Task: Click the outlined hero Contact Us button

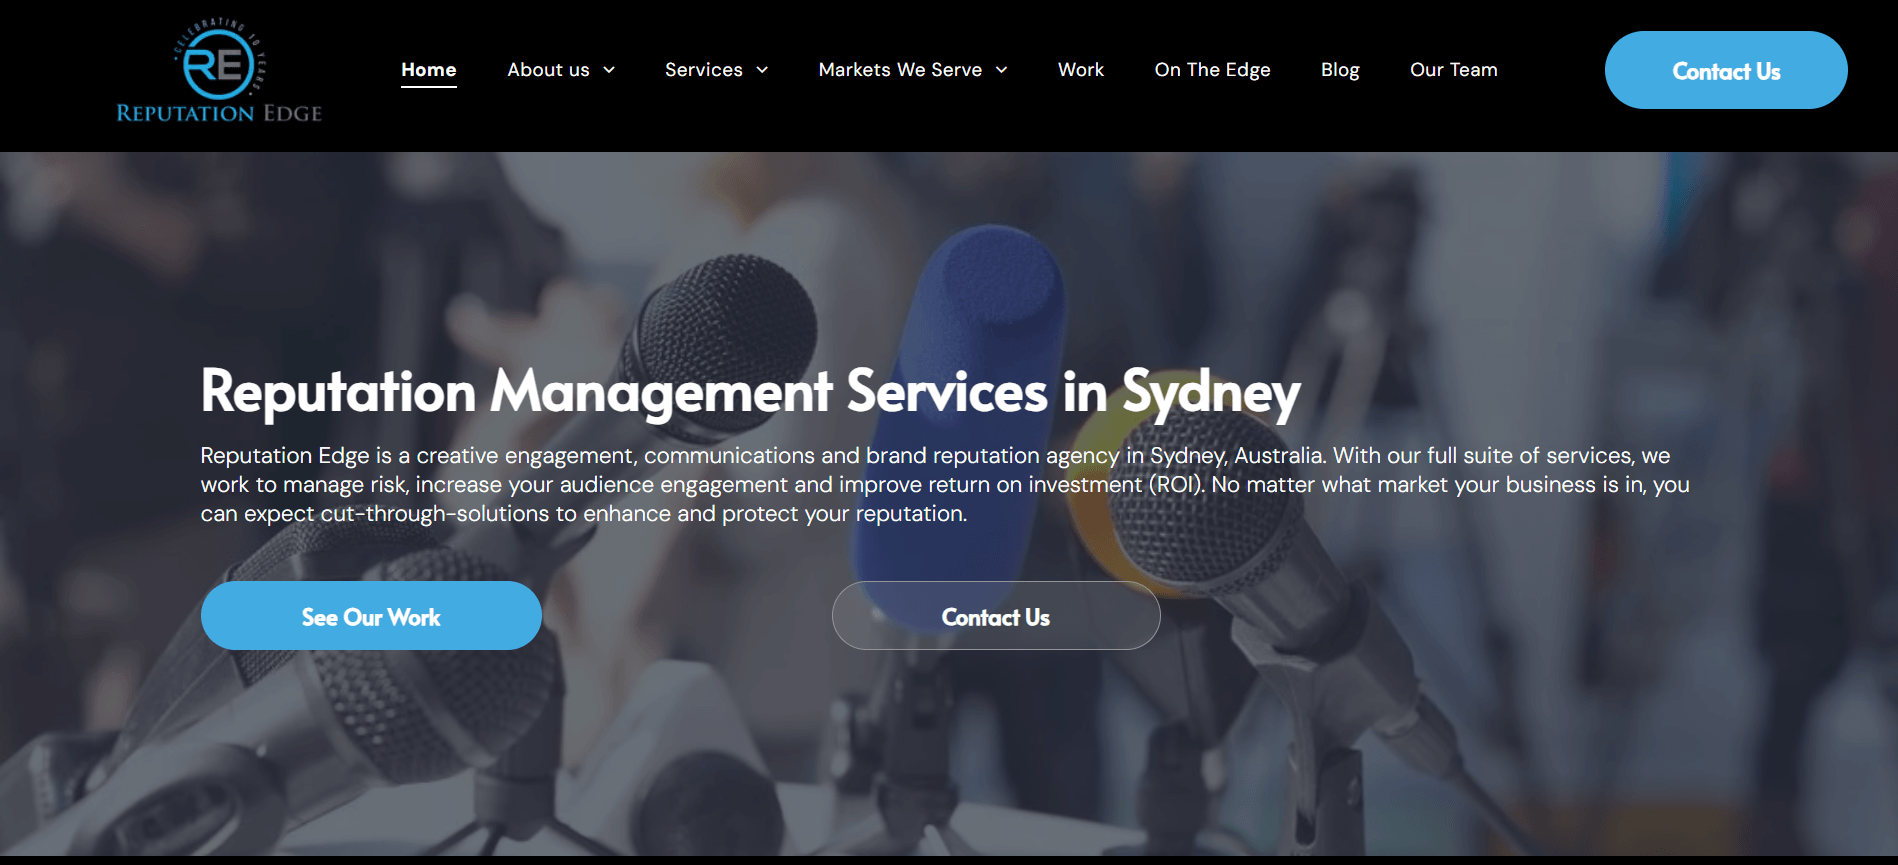Action: pyautogui.click(x=996, y=616)
